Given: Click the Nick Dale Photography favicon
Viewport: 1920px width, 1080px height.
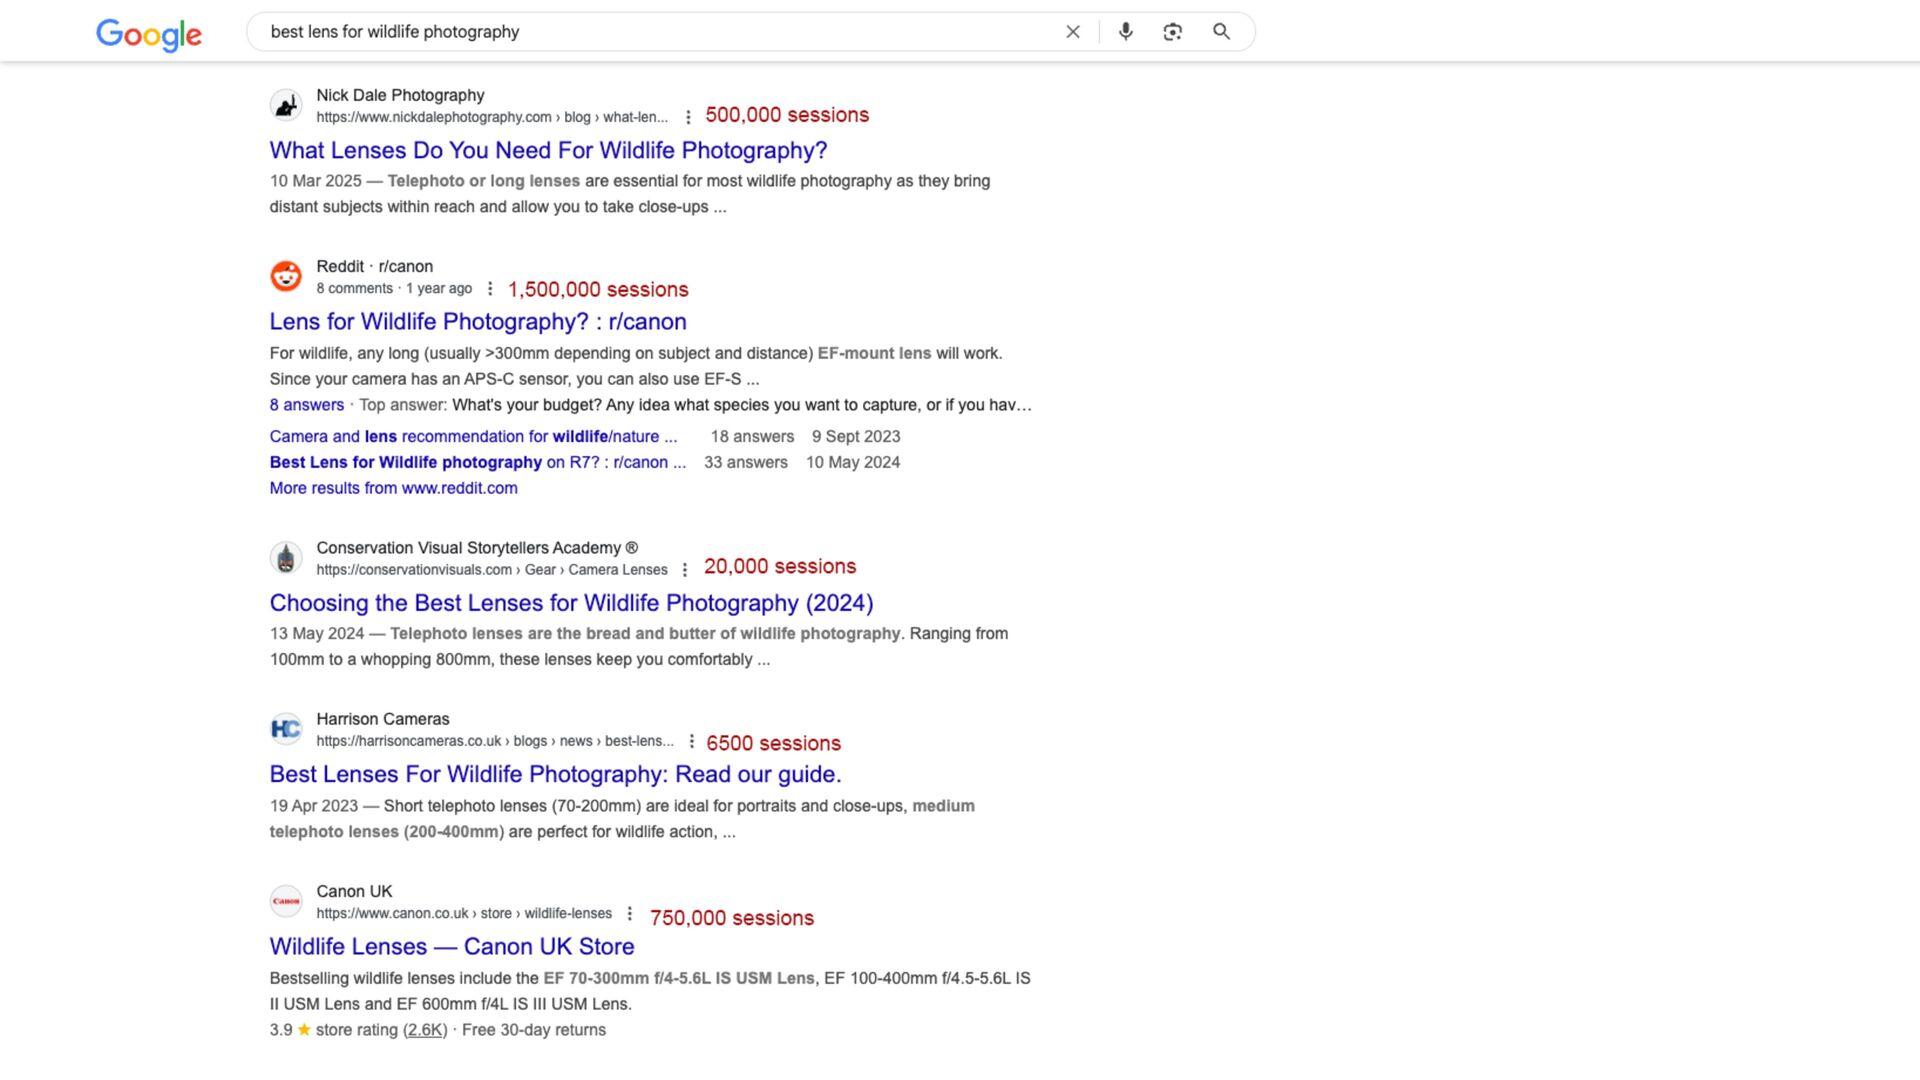Looking at the screenshot, I should pyautogui.click(x=286, y=105).
